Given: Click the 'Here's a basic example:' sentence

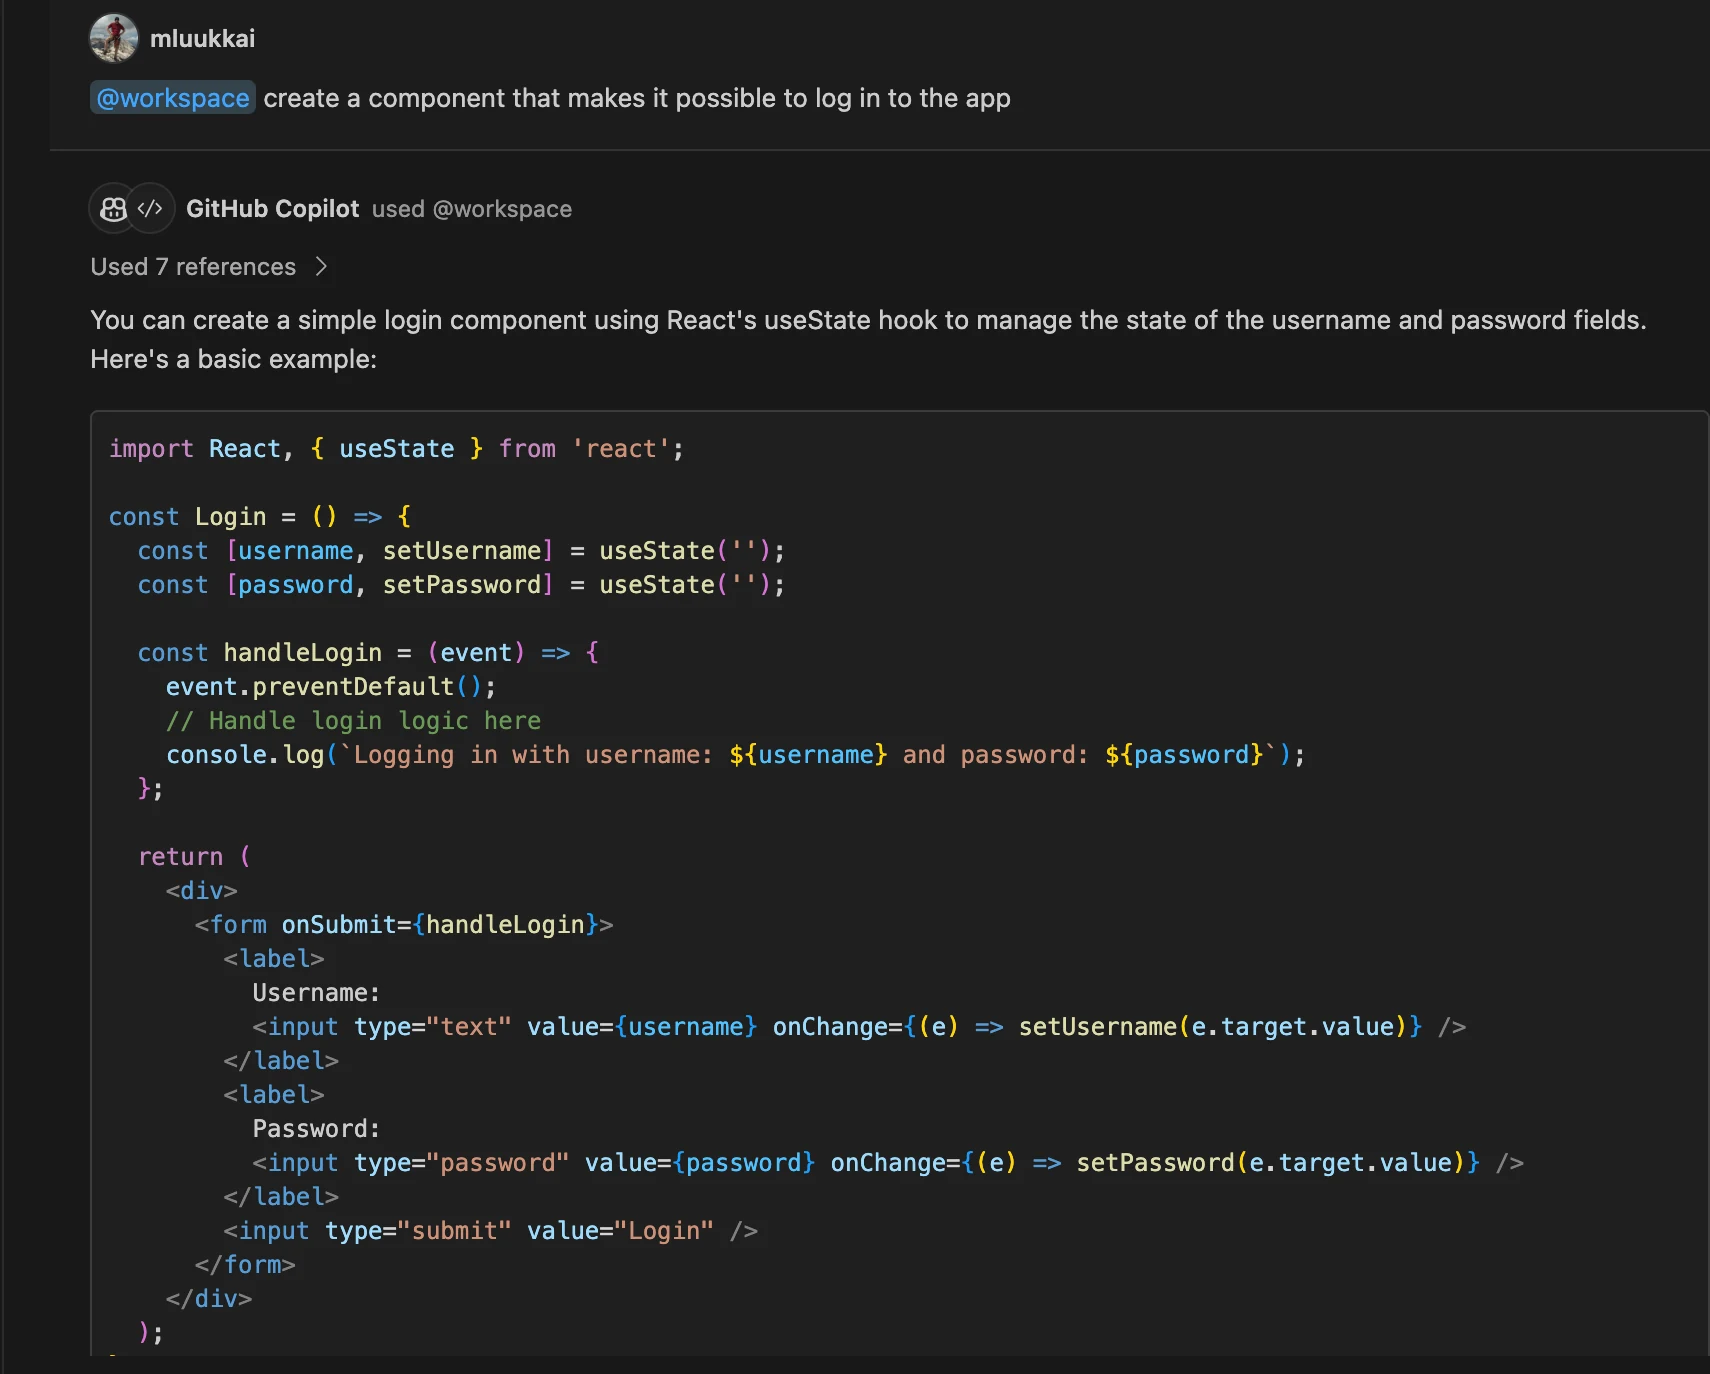Looking at the screenshot, I should tap(234, 359).
